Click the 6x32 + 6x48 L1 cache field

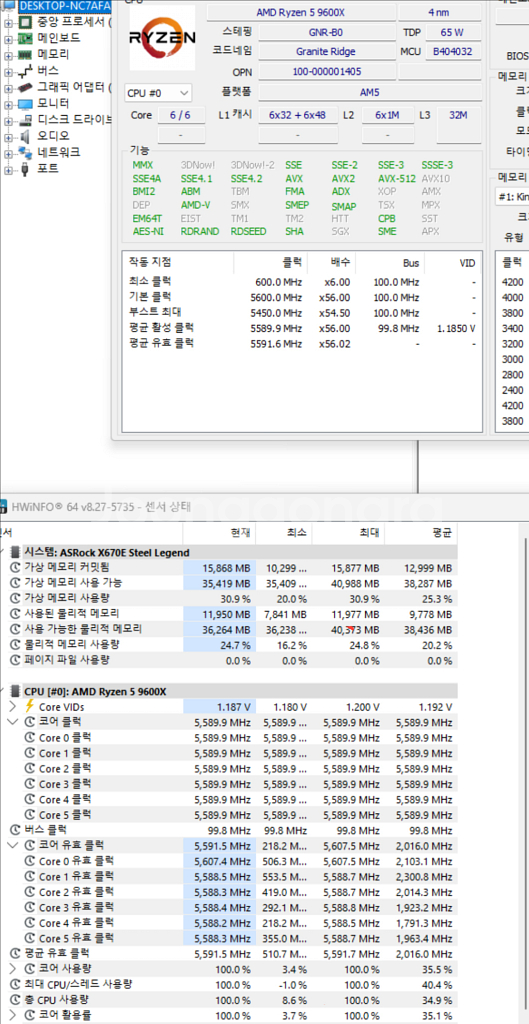pos(298,115)
